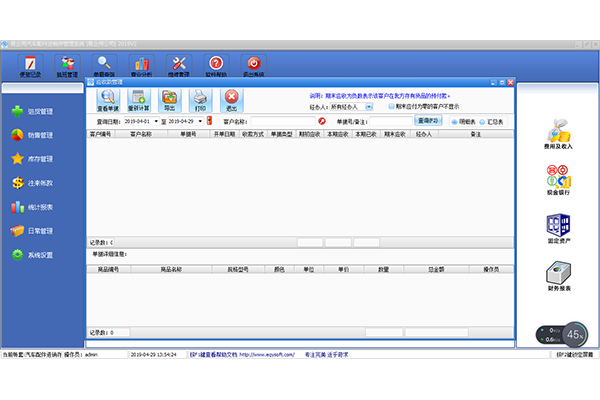Click 开单日期 column header
600x400 pixels.
point(224,134)
